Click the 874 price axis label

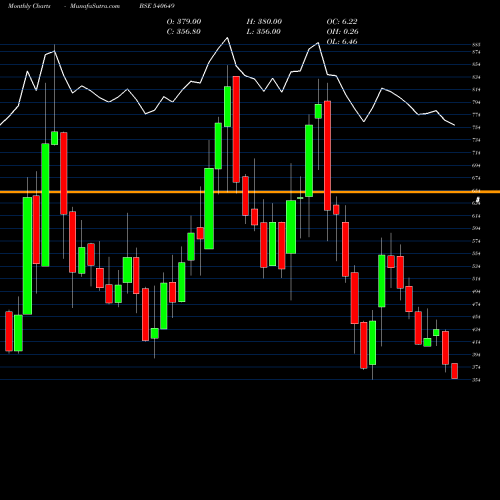[x=476, y=52]
